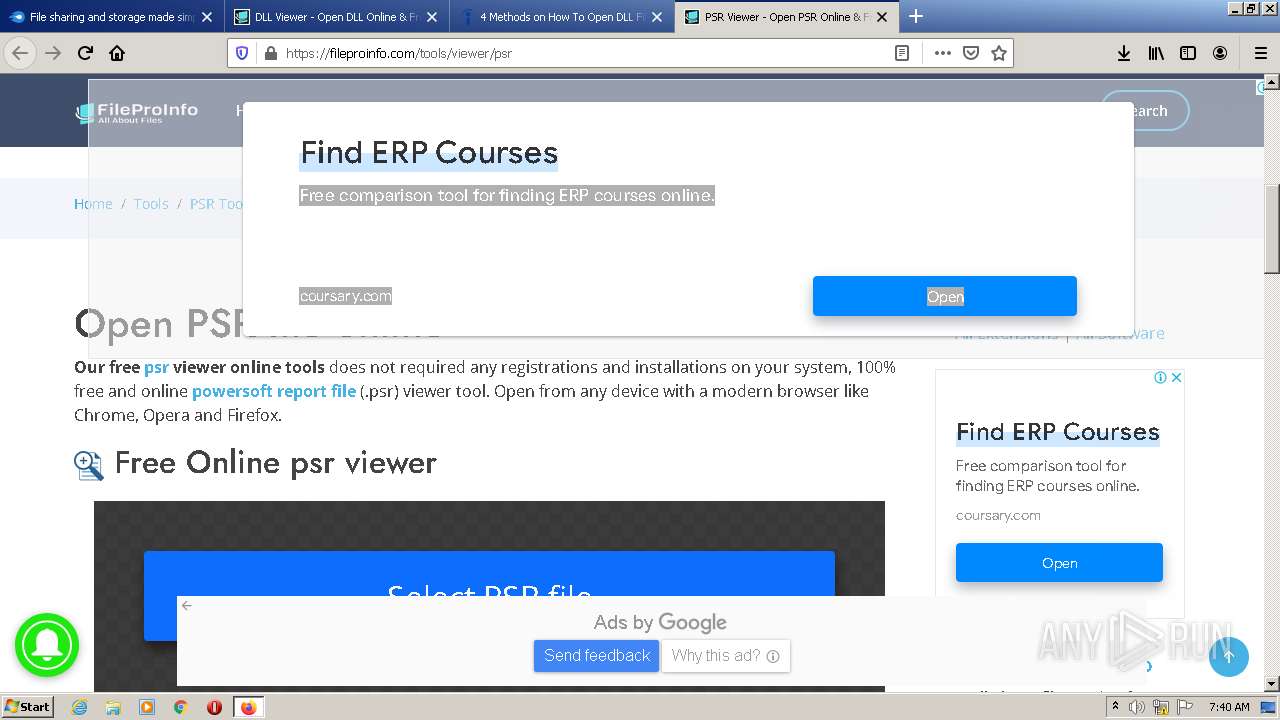Open Windows Explorer folder from taskbar
The image size is (1280, 720).
tap(113, 707)
